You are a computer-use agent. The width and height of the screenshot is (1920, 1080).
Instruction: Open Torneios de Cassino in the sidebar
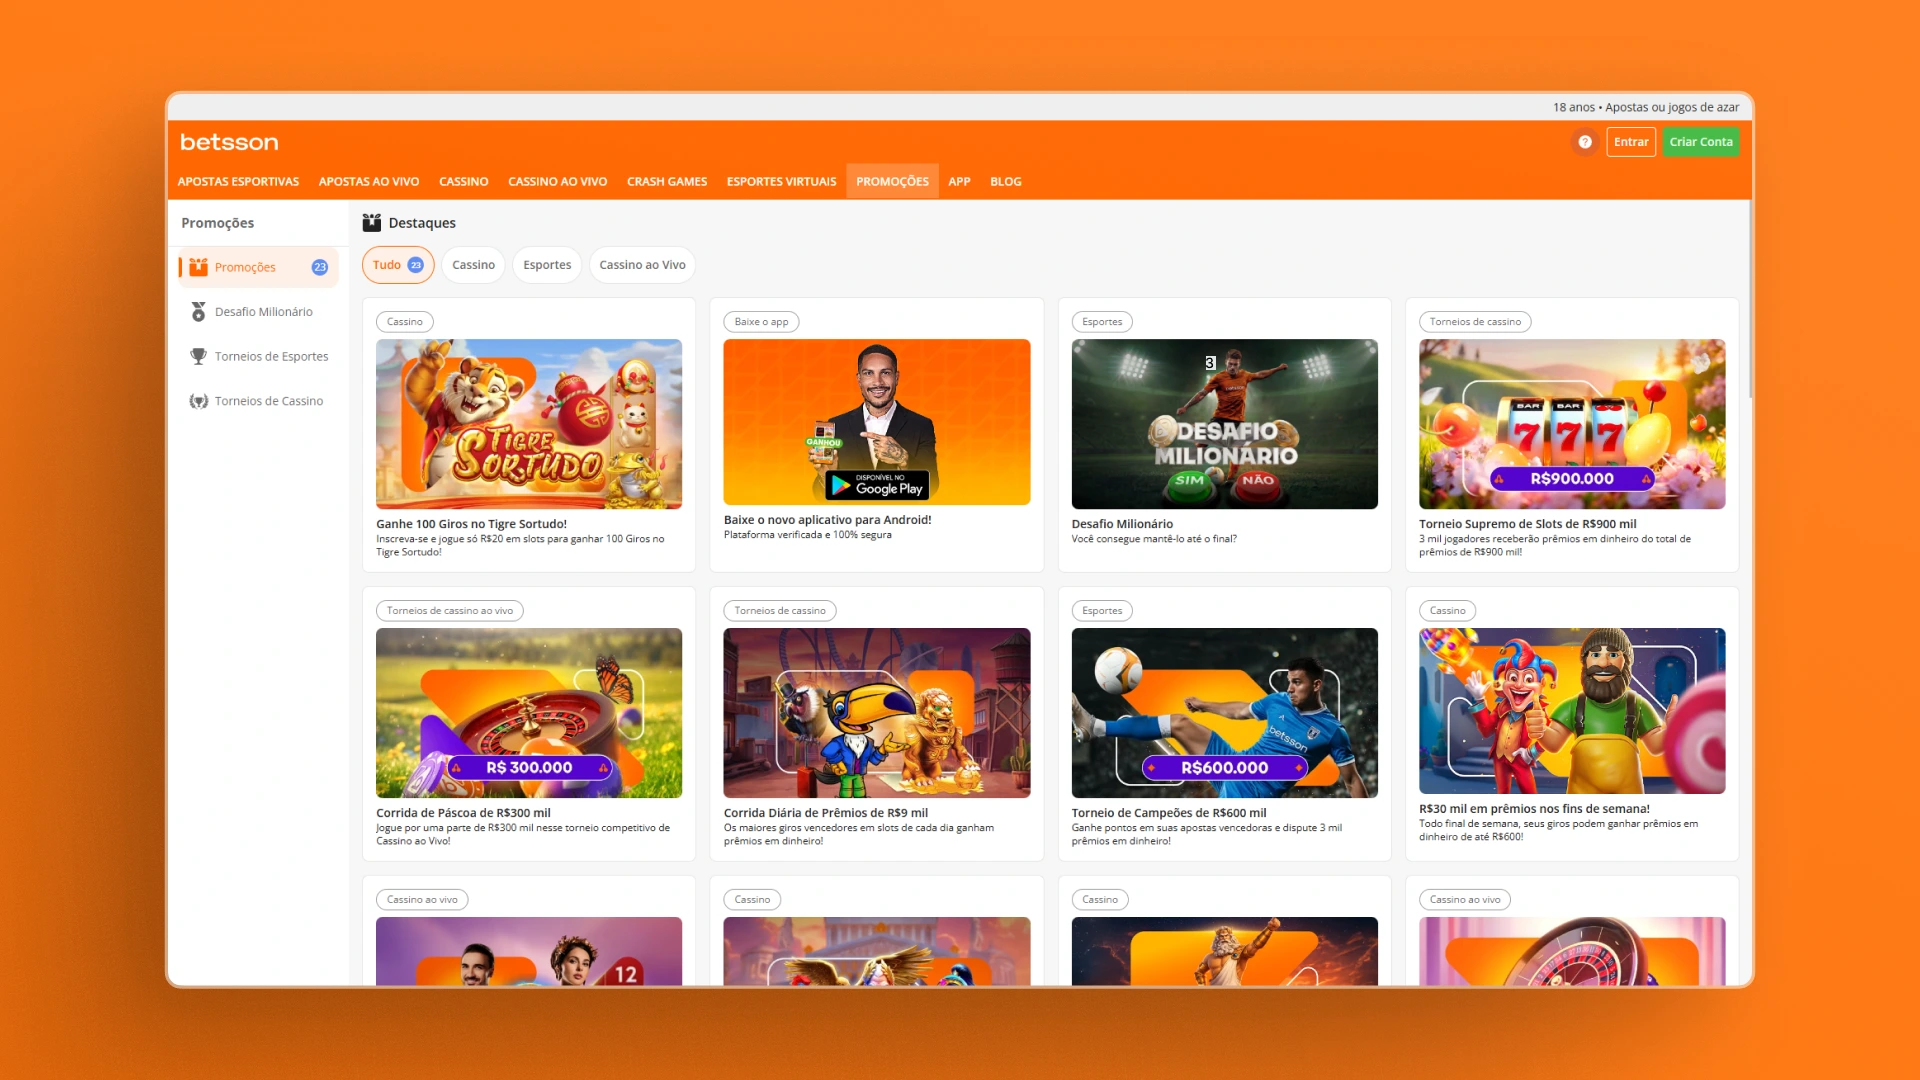click(258, 401)
